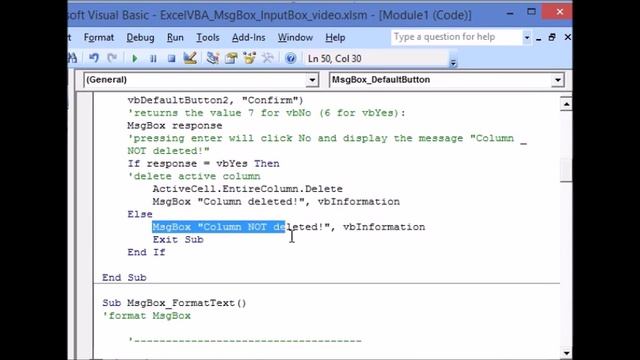
Task: Click the Find binoculars icon
Action: pos(73,58)
